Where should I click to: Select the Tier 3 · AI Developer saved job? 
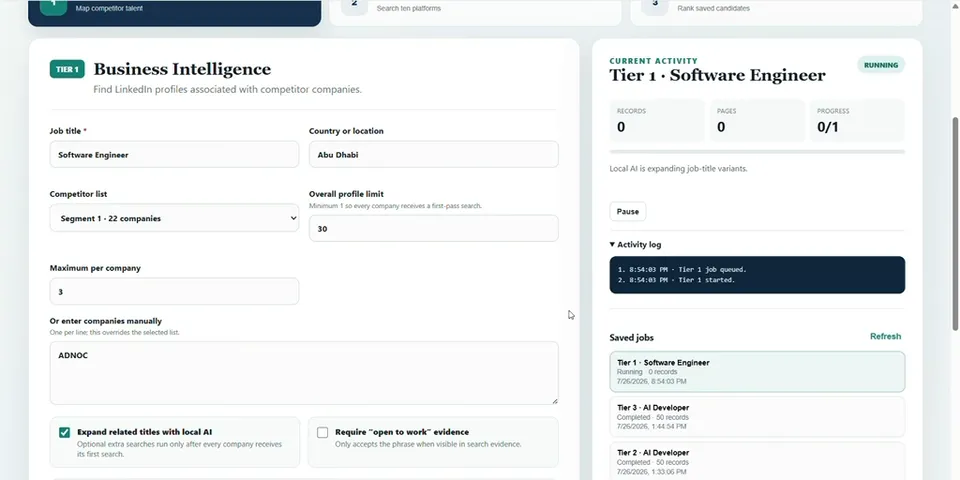(757, 417)
